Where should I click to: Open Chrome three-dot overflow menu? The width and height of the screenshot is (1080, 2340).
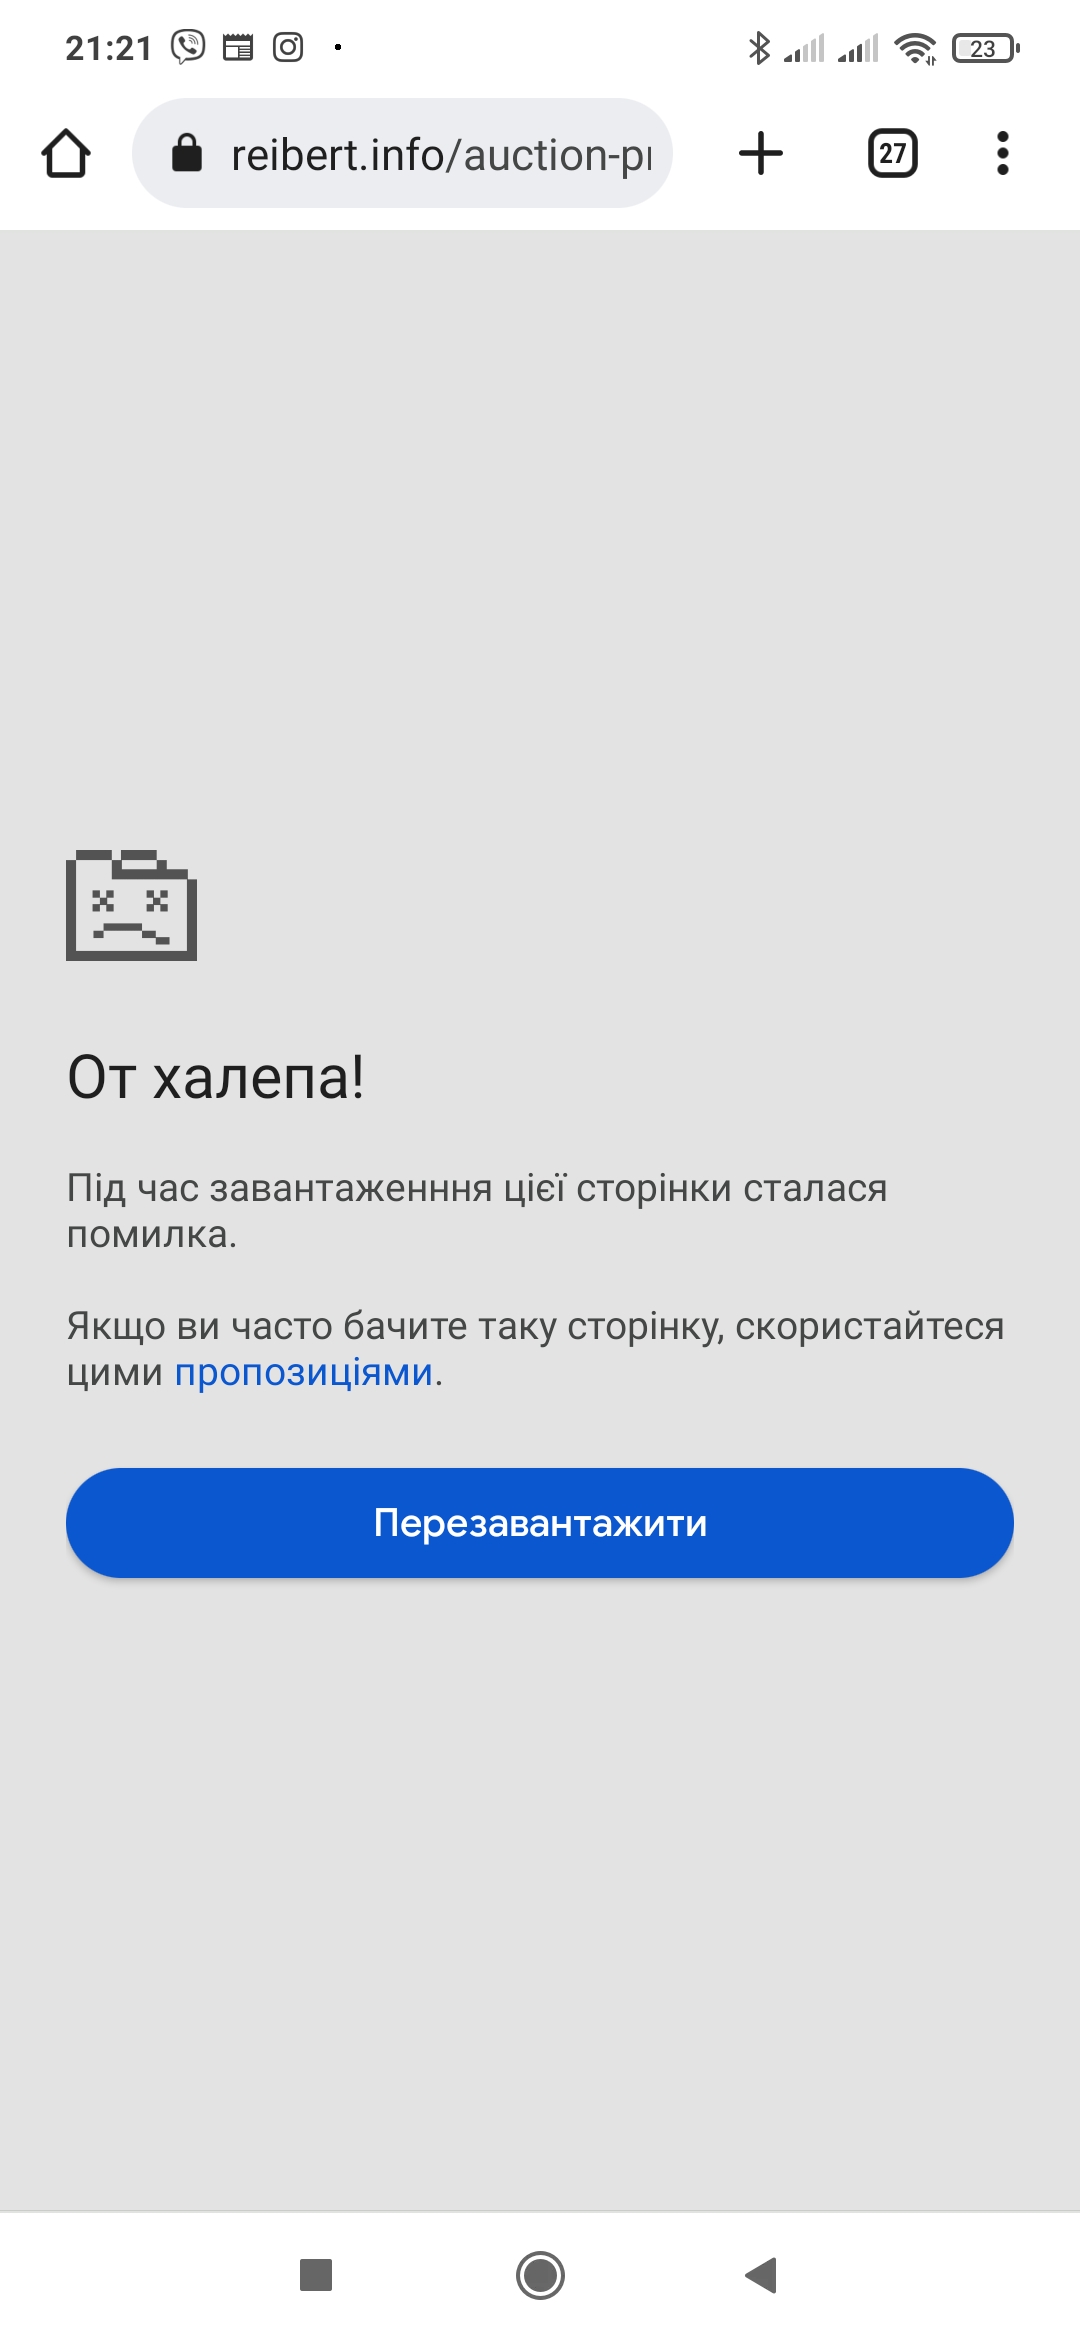(x=1003, y=153)
